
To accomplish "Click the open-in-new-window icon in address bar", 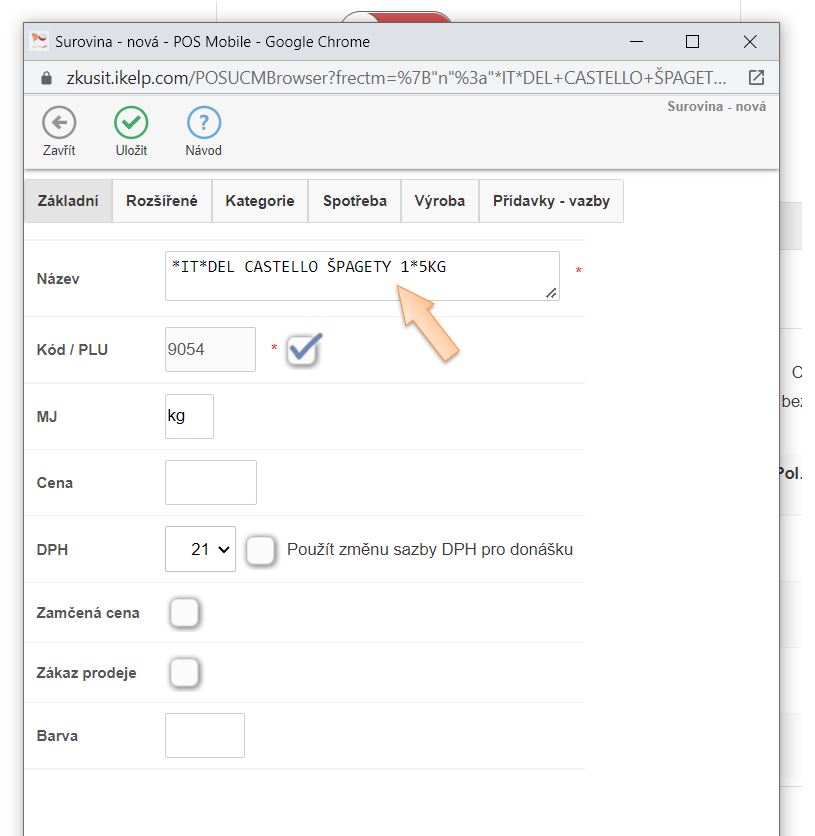I will 756,77.
